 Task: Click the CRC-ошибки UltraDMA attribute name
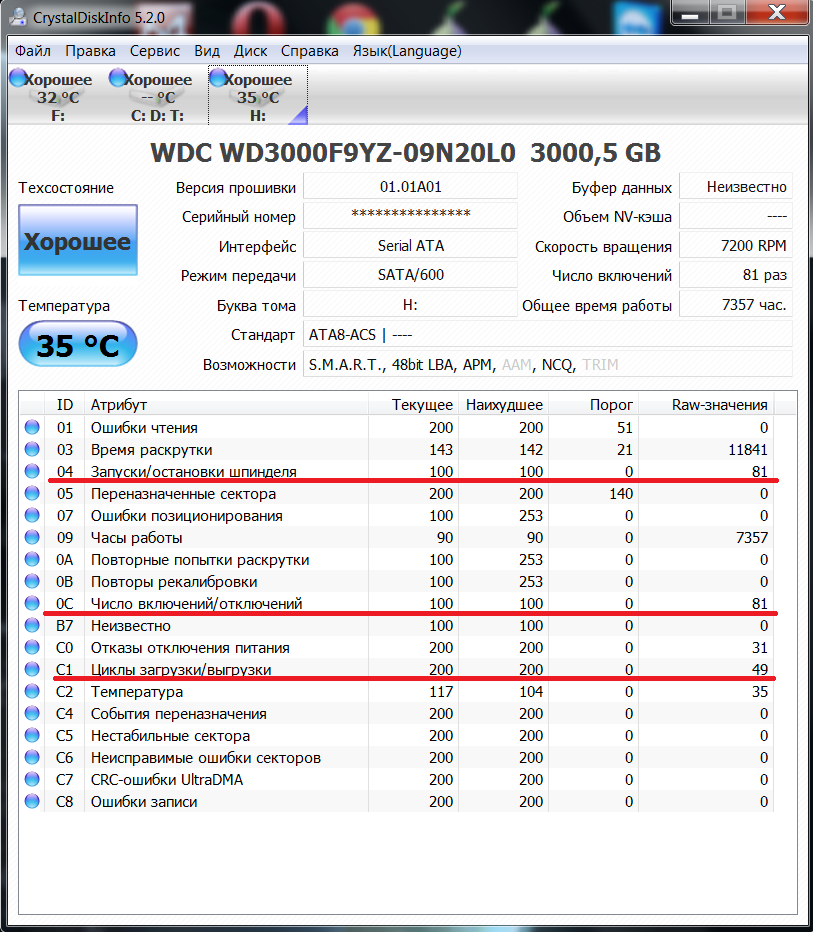point(167,779)
